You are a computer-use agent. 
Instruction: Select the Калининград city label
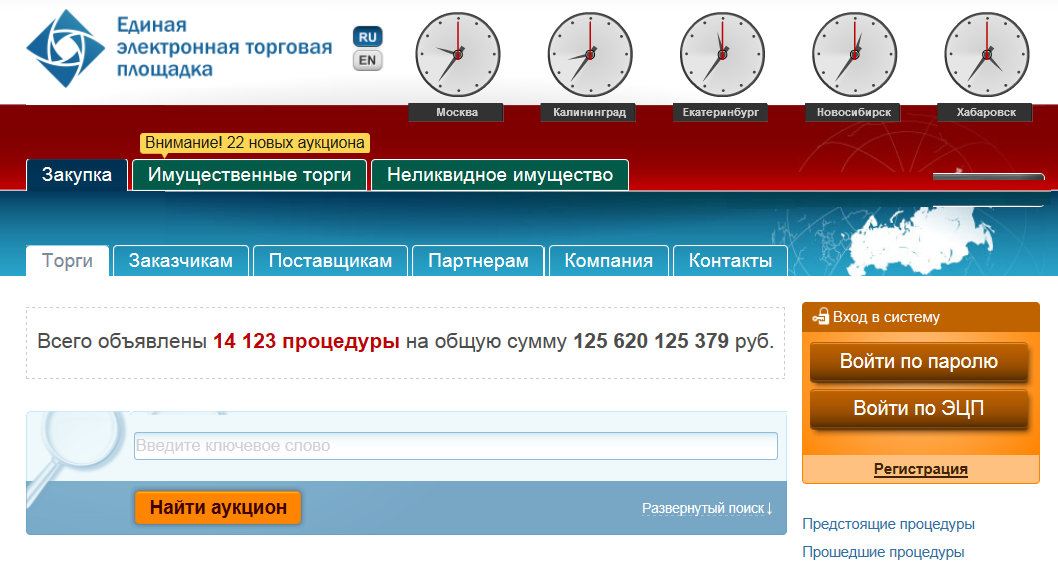(x=588, y=112)
